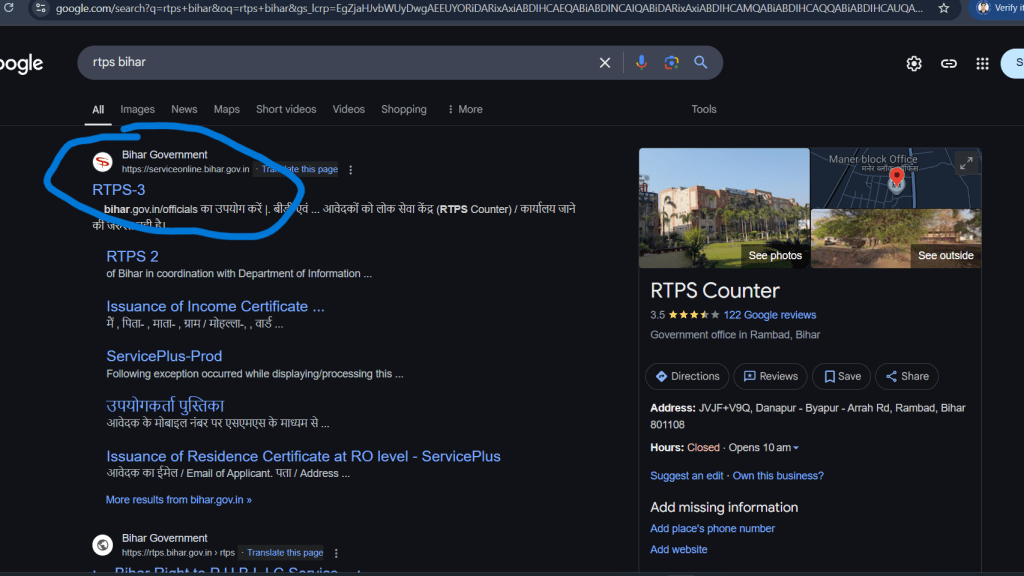Click the globe favicon of rtps.bihar.gov.in result
The image size is (1024, 576).
pyautogui.click(x=103, y=545)
